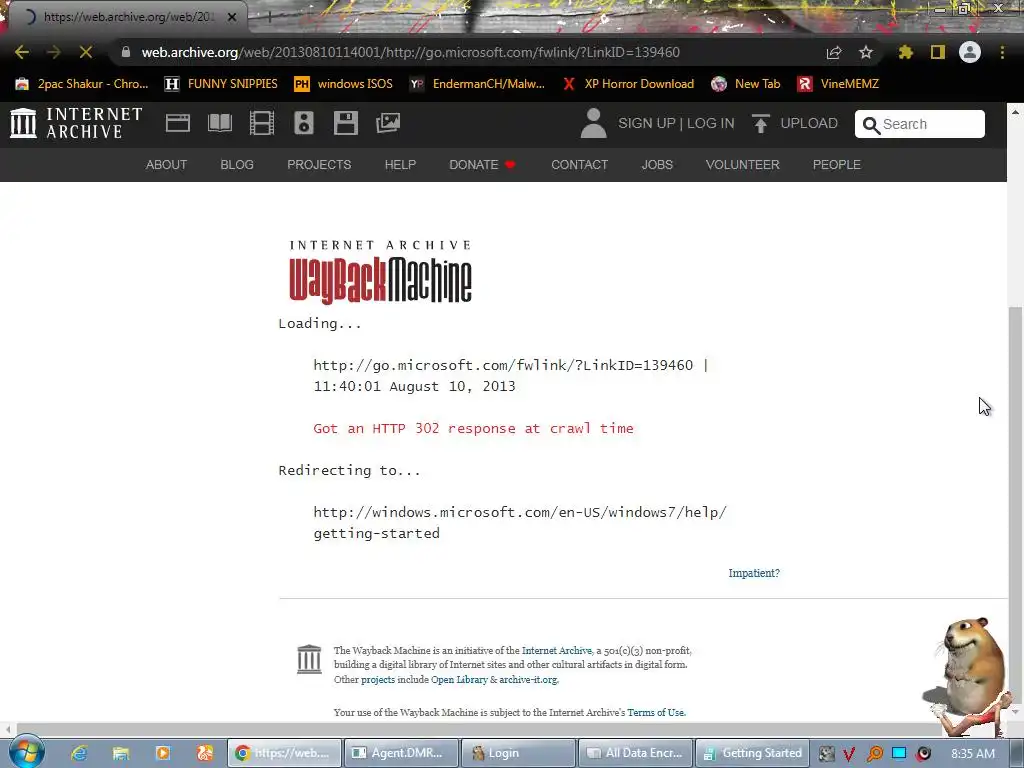Click SIGN UP | LOG IN link
This screenshot has height=768, width=1024.
(676, 123)
